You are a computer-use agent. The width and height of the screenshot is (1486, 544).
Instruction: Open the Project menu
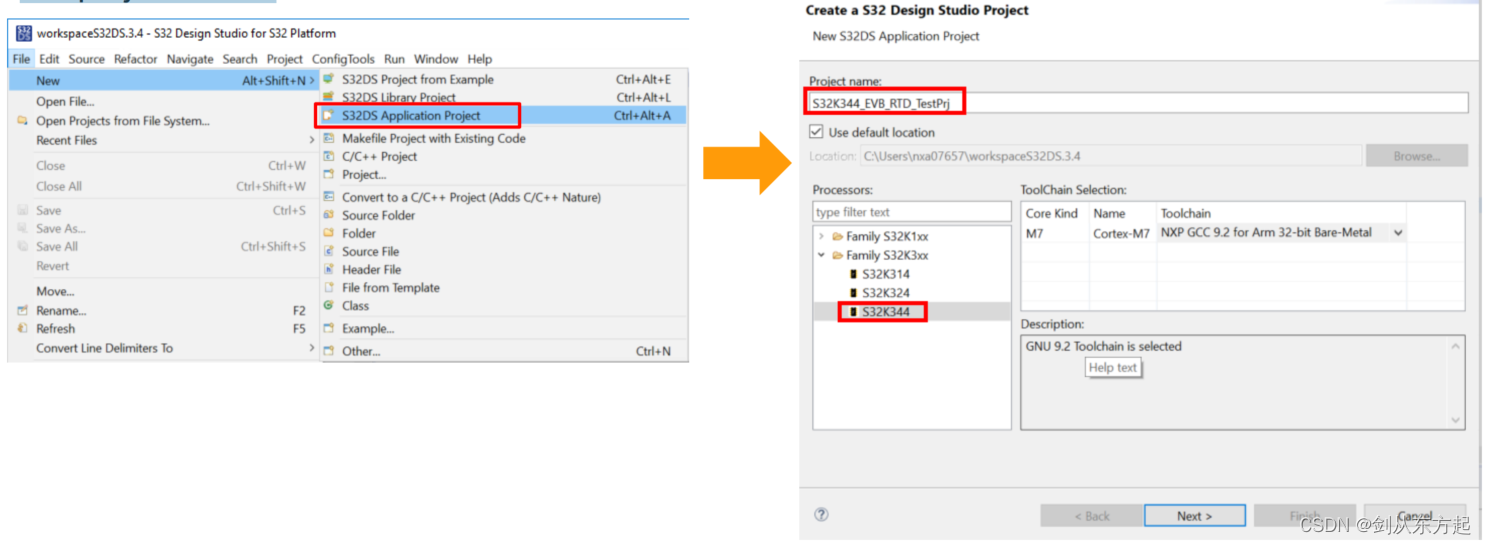coord(285,59)
